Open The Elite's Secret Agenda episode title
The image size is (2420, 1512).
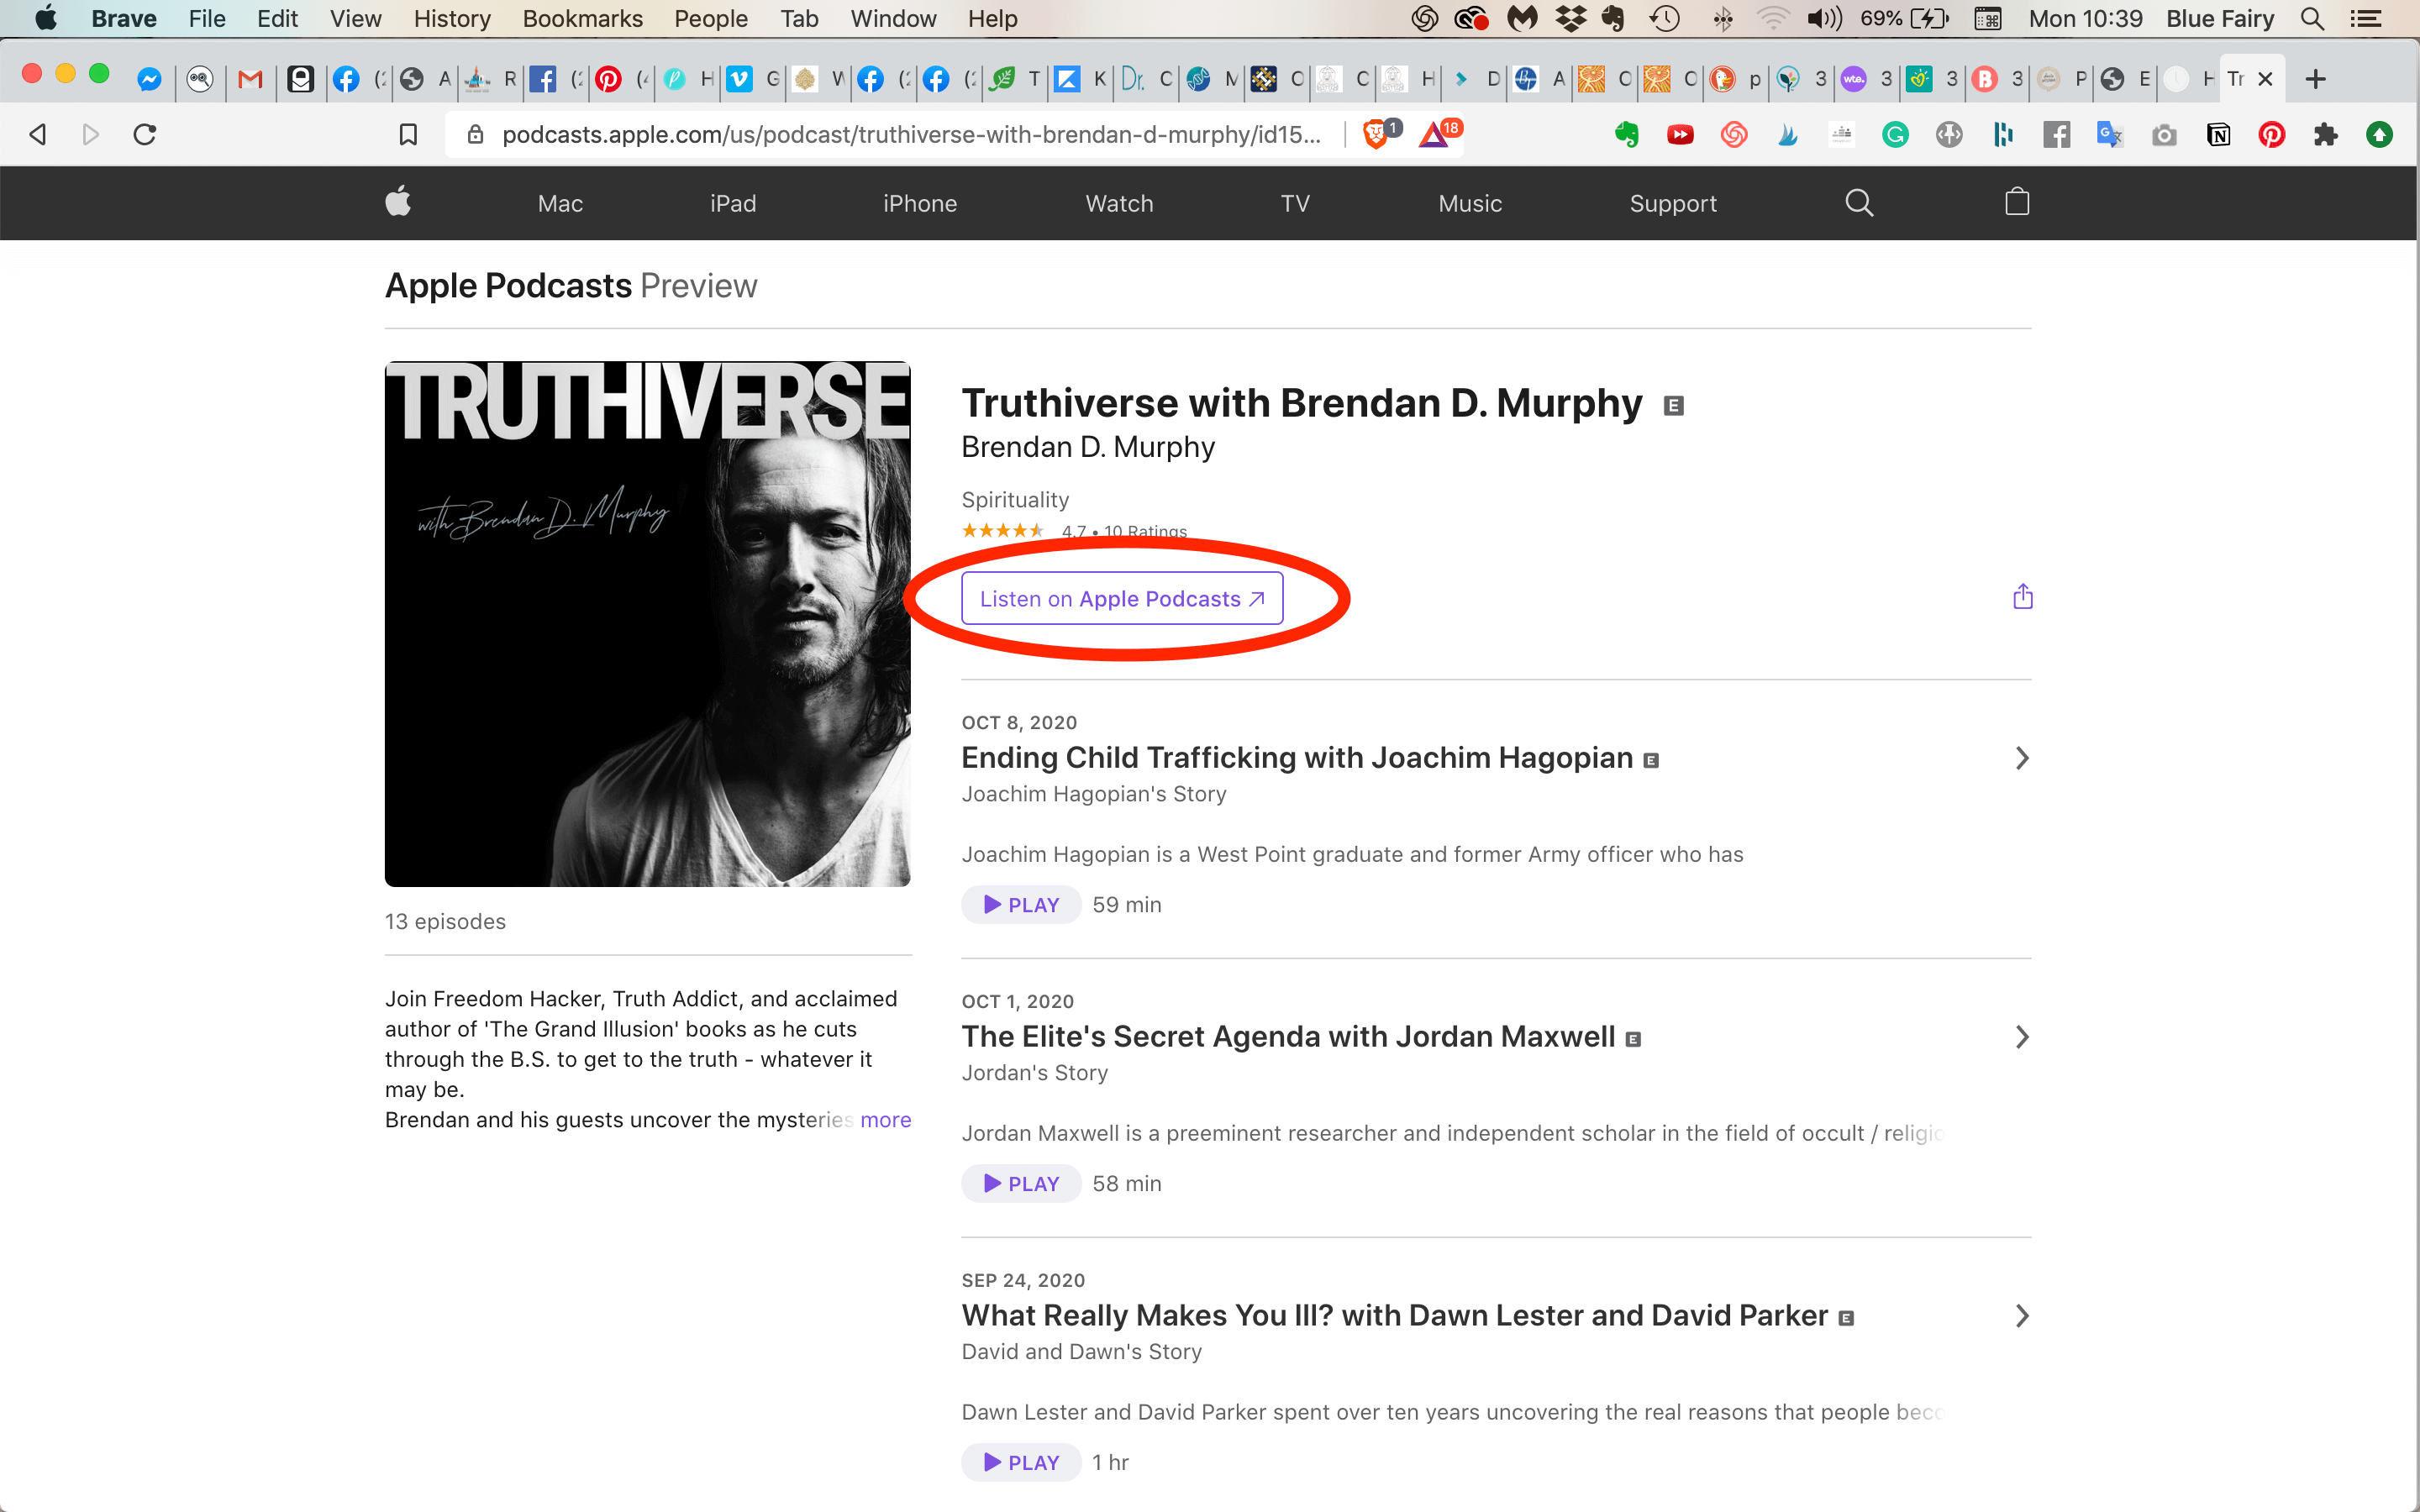pos(1288,1037)
